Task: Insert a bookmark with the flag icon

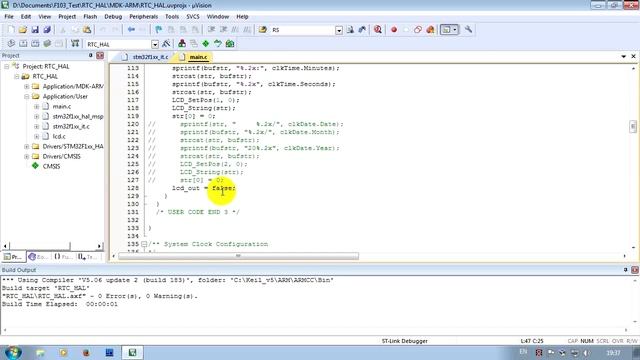Action: tap(158, 29)
